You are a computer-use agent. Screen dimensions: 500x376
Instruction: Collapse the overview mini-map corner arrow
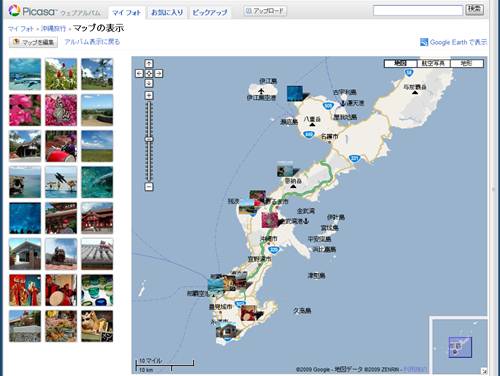click(484, 370)
